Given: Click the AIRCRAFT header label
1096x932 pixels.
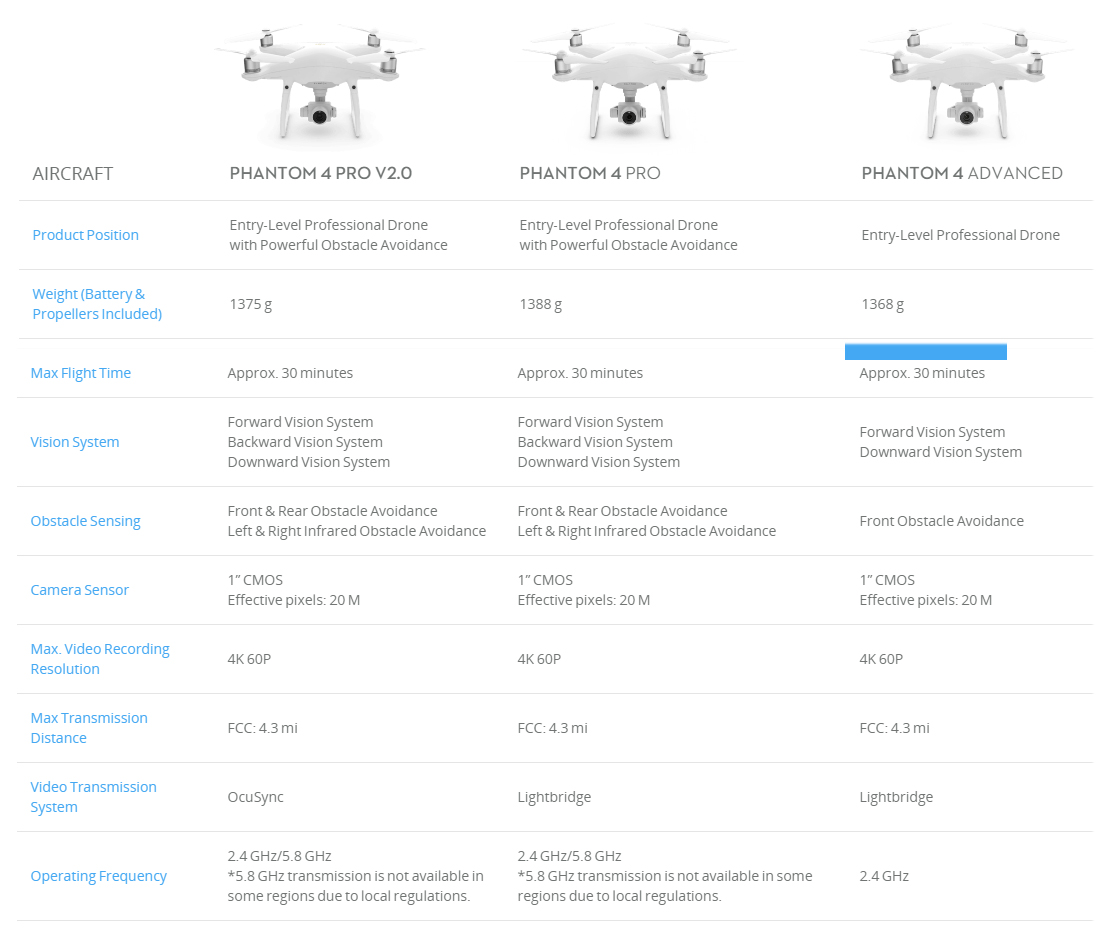Looking at the screenshot, I should tap(73, 174).
